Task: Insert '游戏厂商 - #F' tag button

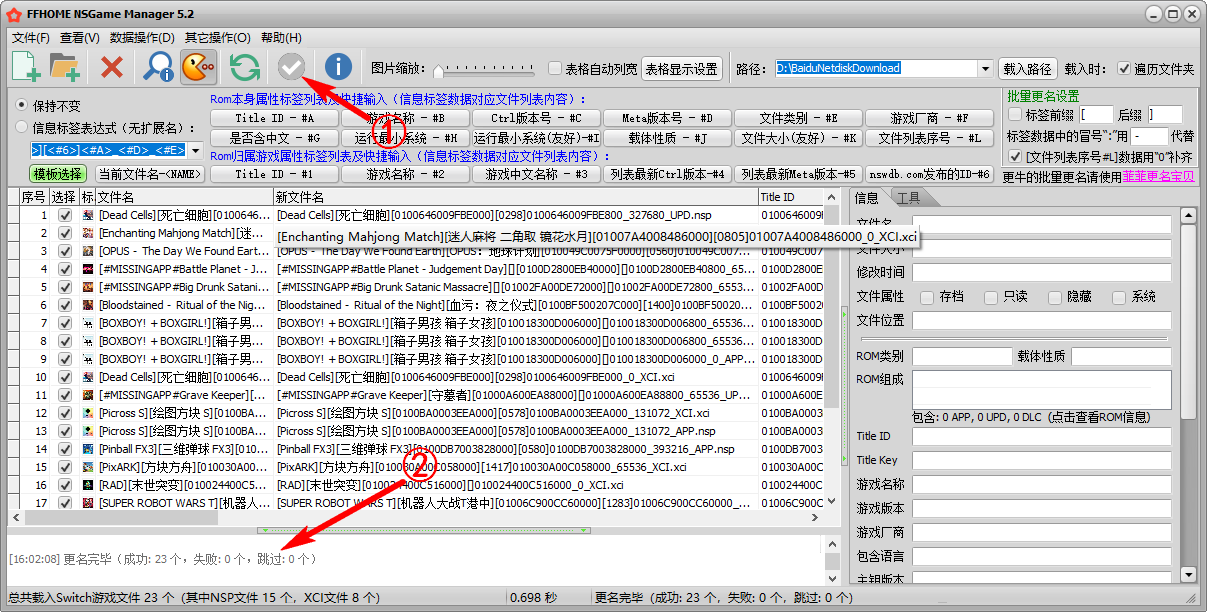Action: 929,118
